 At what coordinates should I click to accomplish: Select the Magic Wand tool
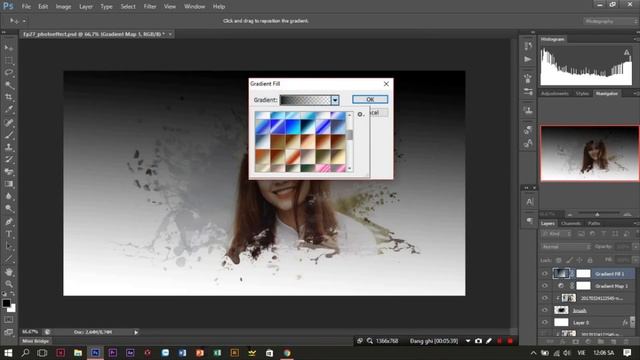[x=9, y=85]
